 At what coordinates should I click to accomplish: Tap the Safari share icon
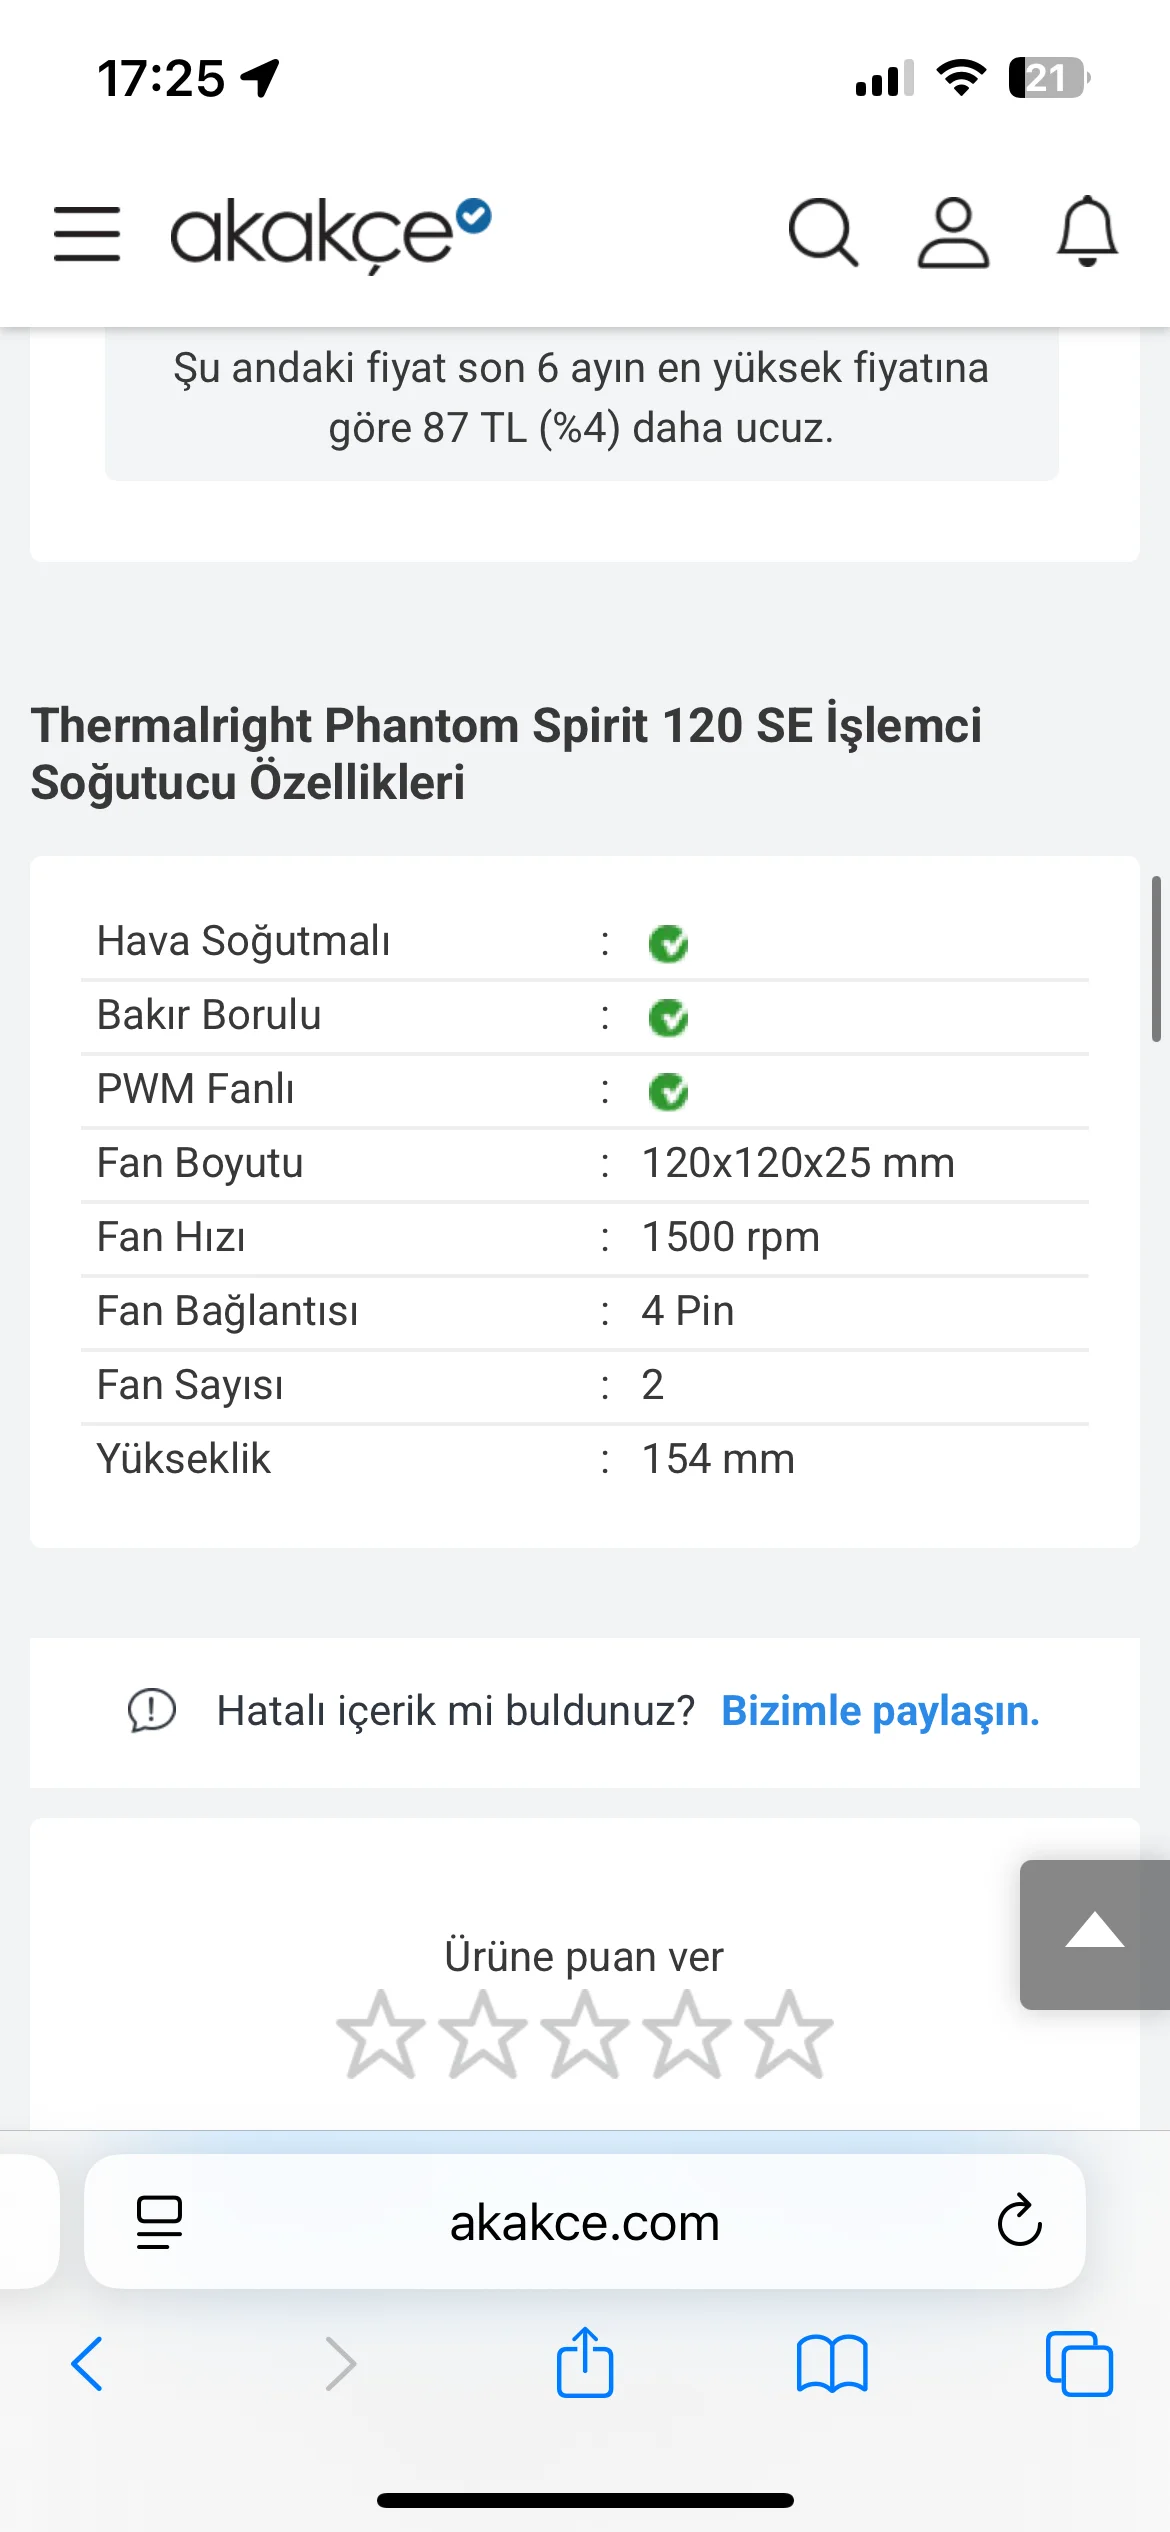[x=585, y=2364]
